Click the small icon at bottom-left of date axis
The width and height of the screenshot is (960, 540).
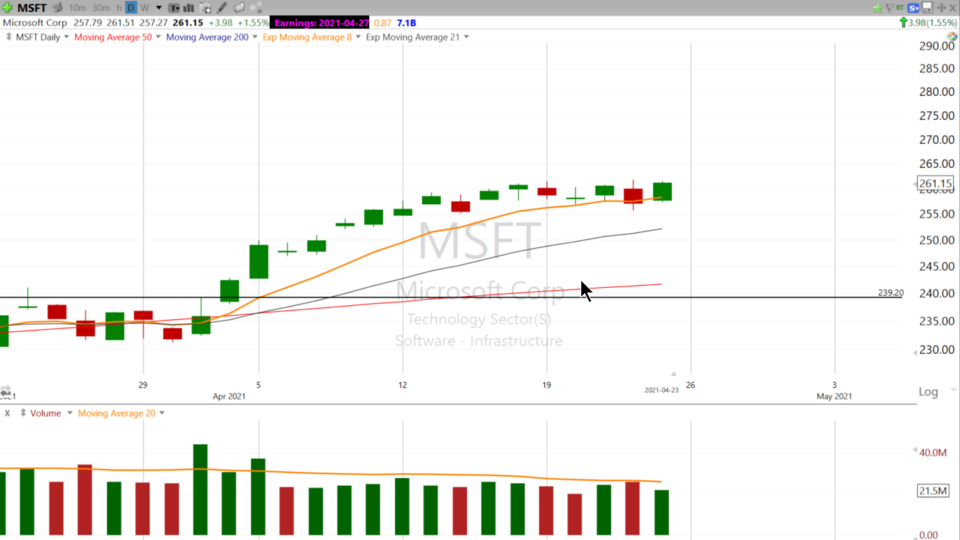click(5, 392)
